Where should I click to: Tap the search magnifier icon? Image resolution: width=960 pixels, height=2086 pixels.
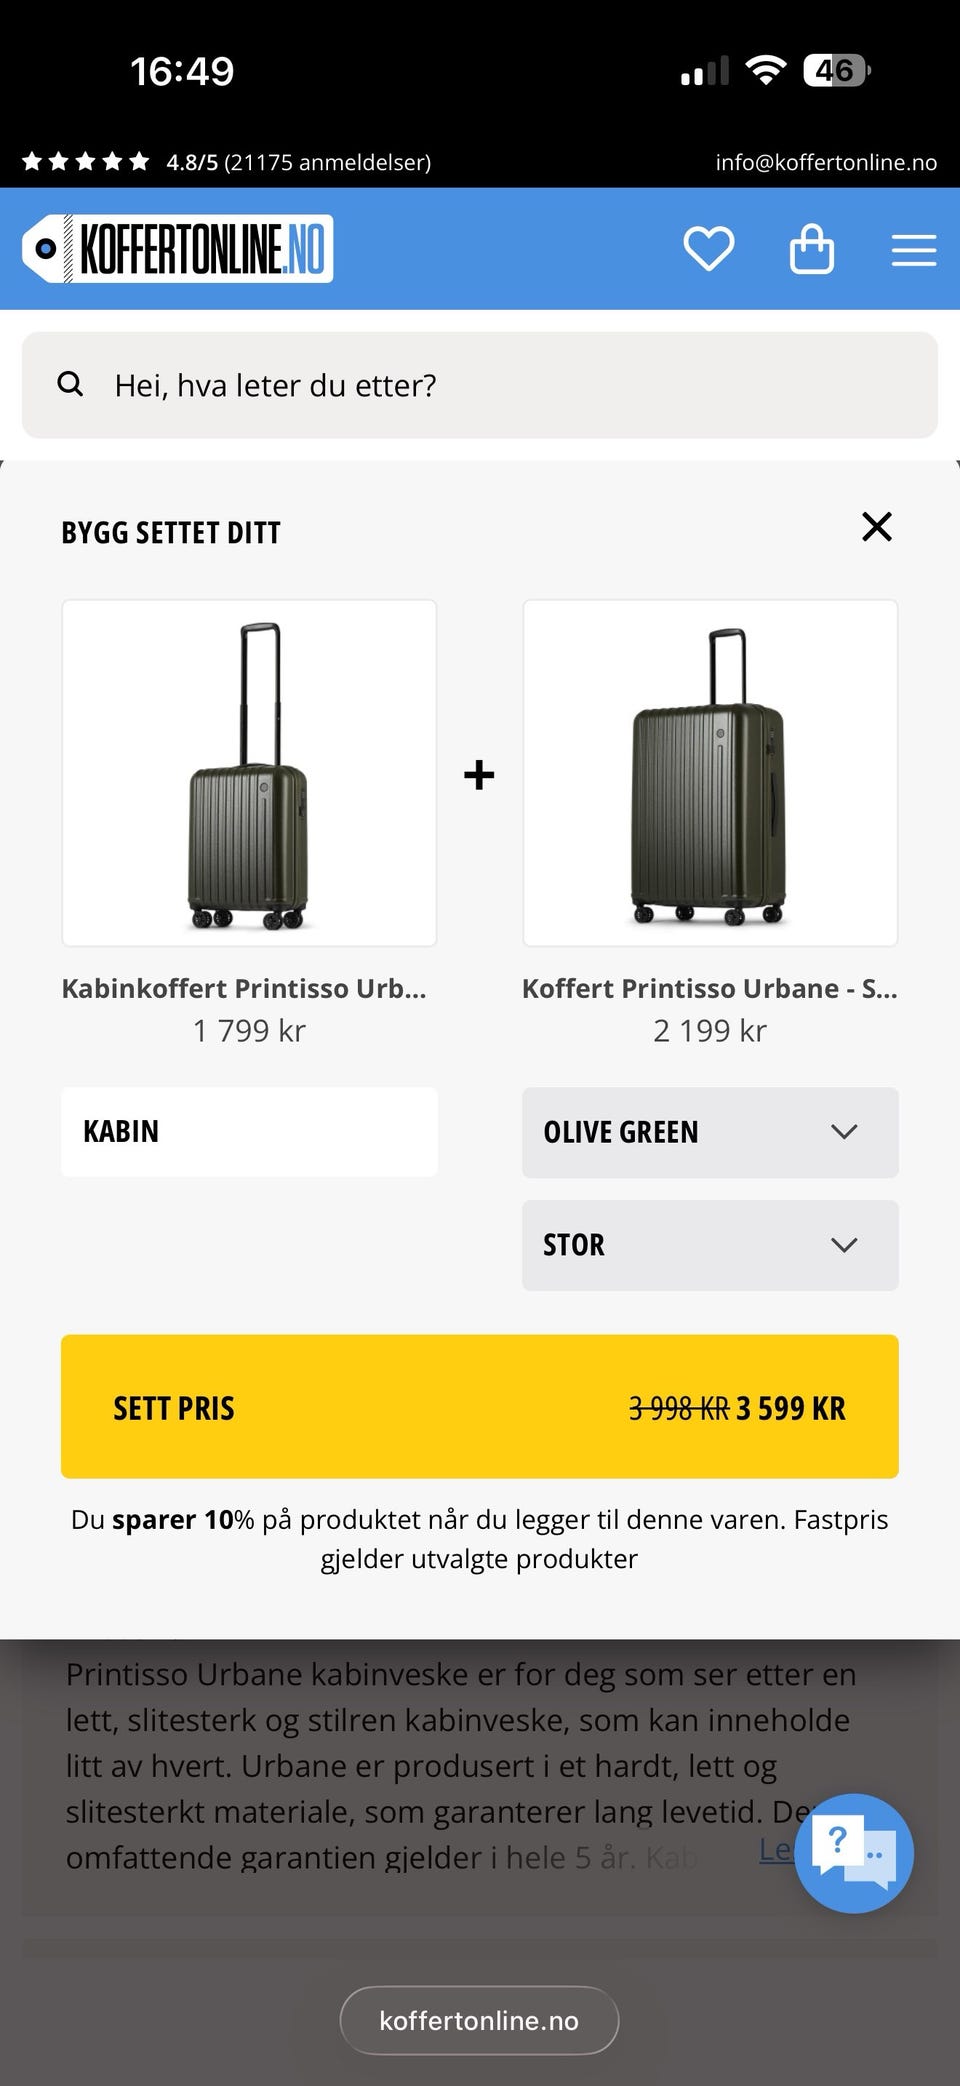(70, 384)
